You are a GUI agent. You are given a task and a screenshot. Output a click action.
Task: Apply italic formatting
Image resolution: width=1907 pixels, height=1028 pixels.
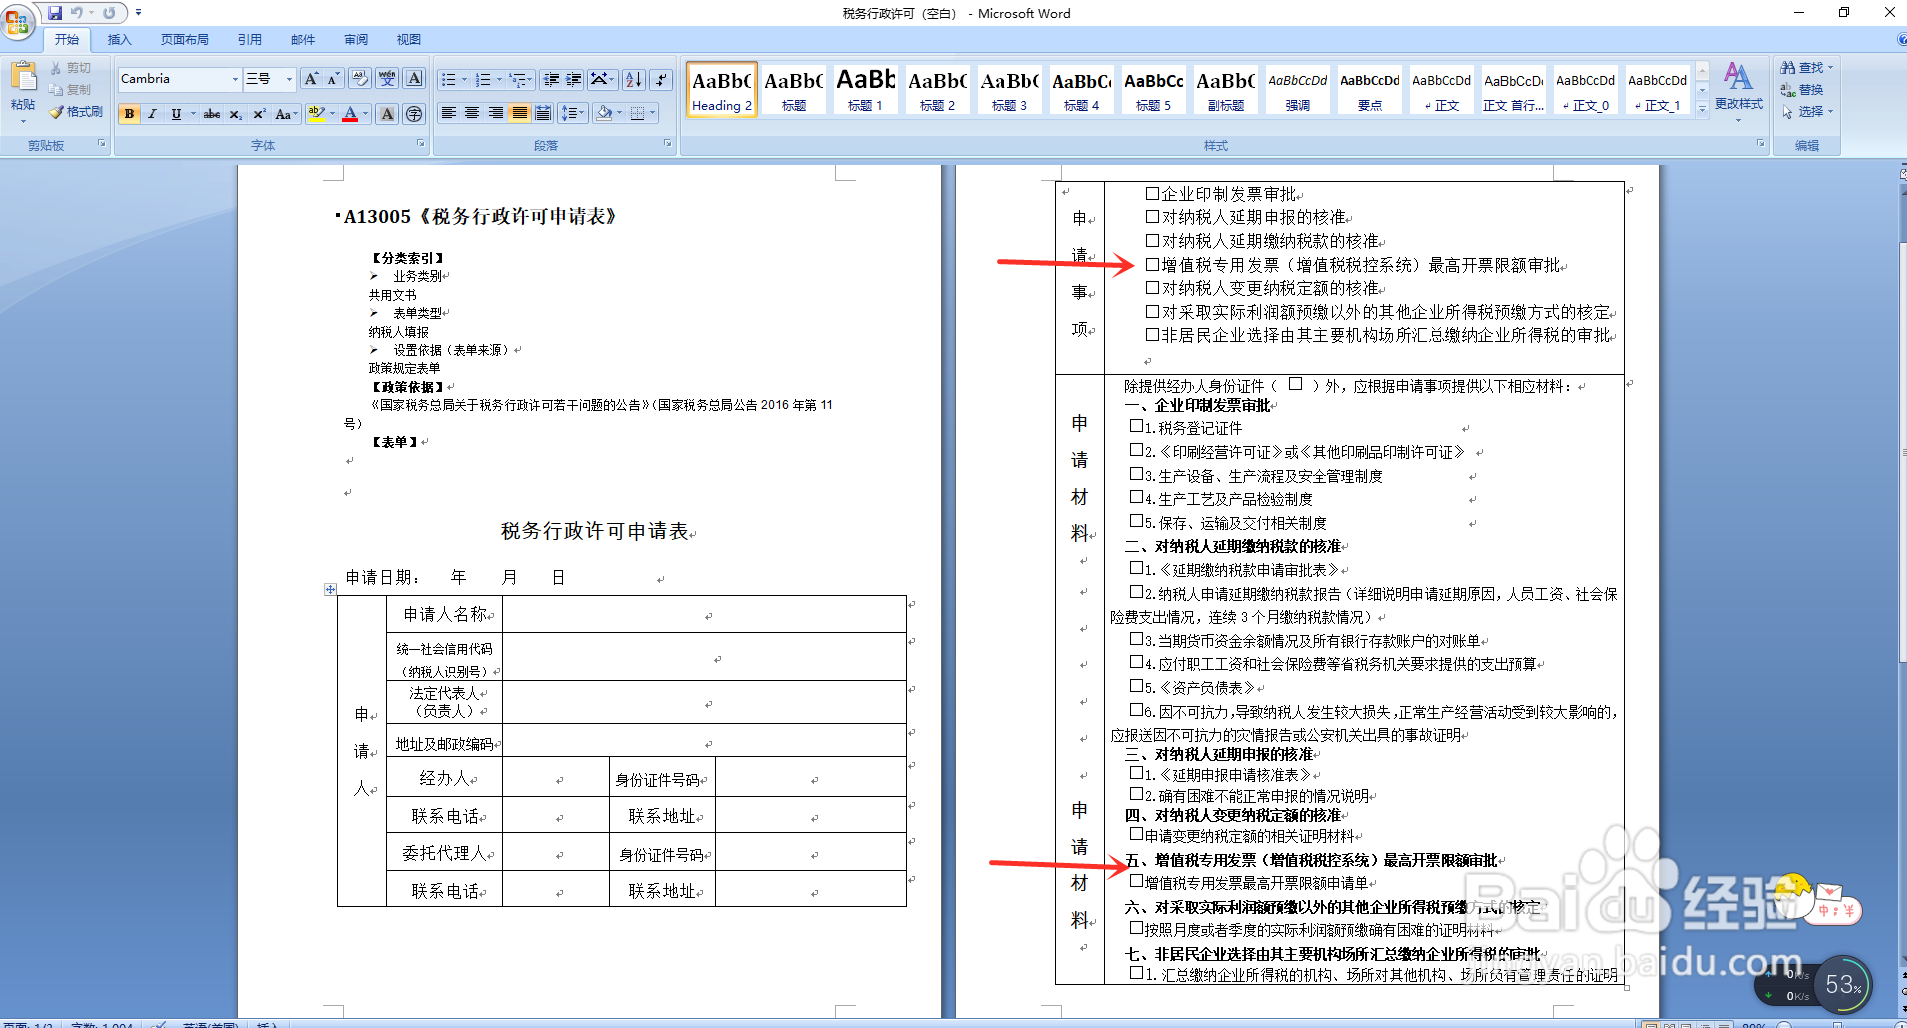152,114
